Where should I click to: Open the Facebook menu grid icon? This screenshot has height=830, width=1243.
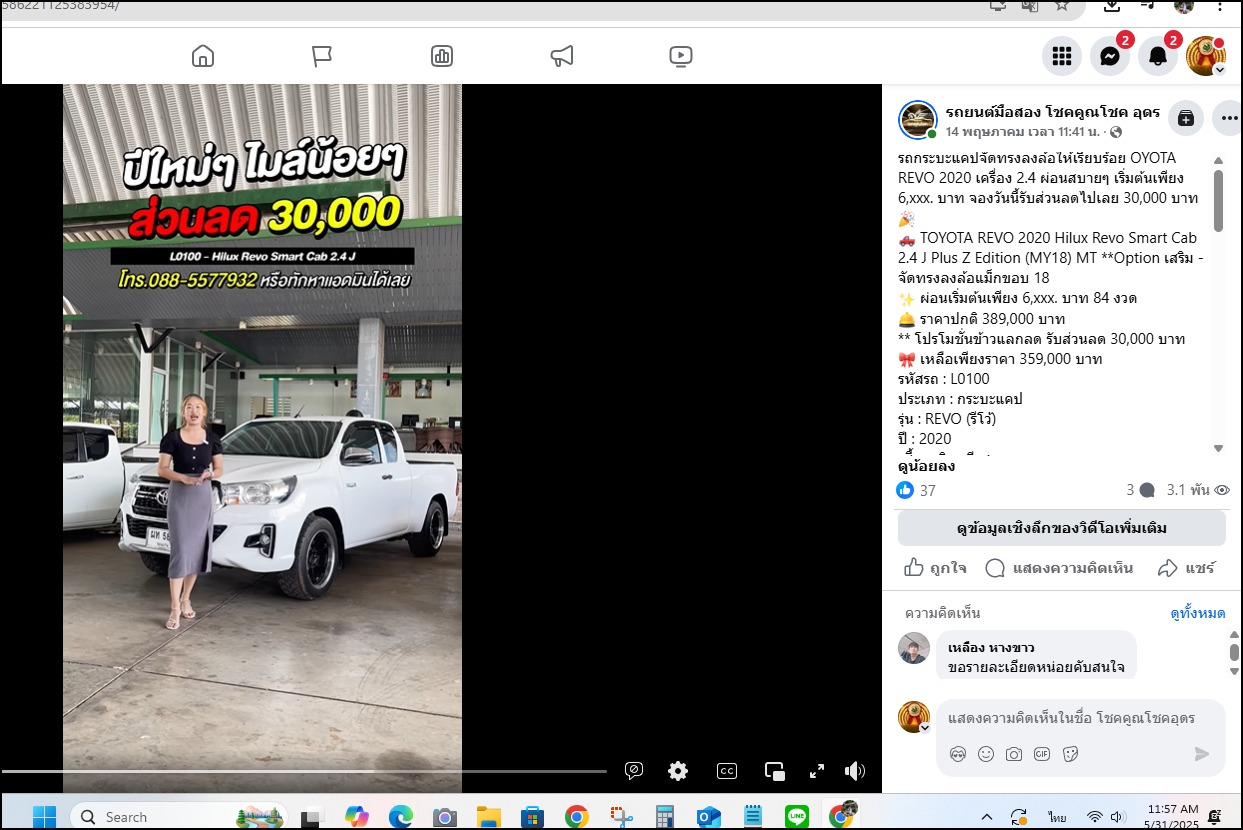point(1062,56)
